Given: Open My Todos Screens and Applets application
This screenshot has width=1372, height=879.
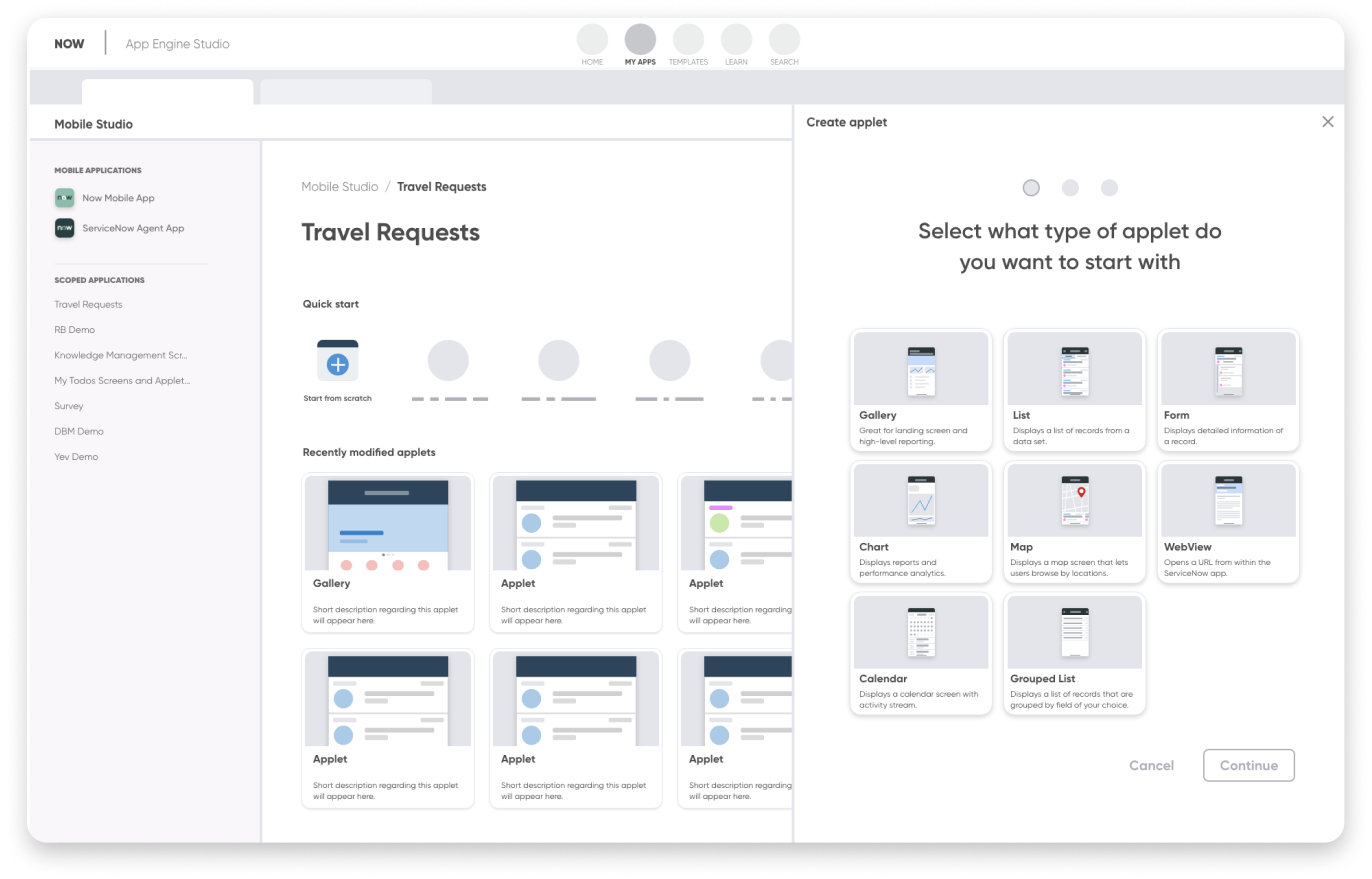Looking at the screenshot, I should [122, 381].
